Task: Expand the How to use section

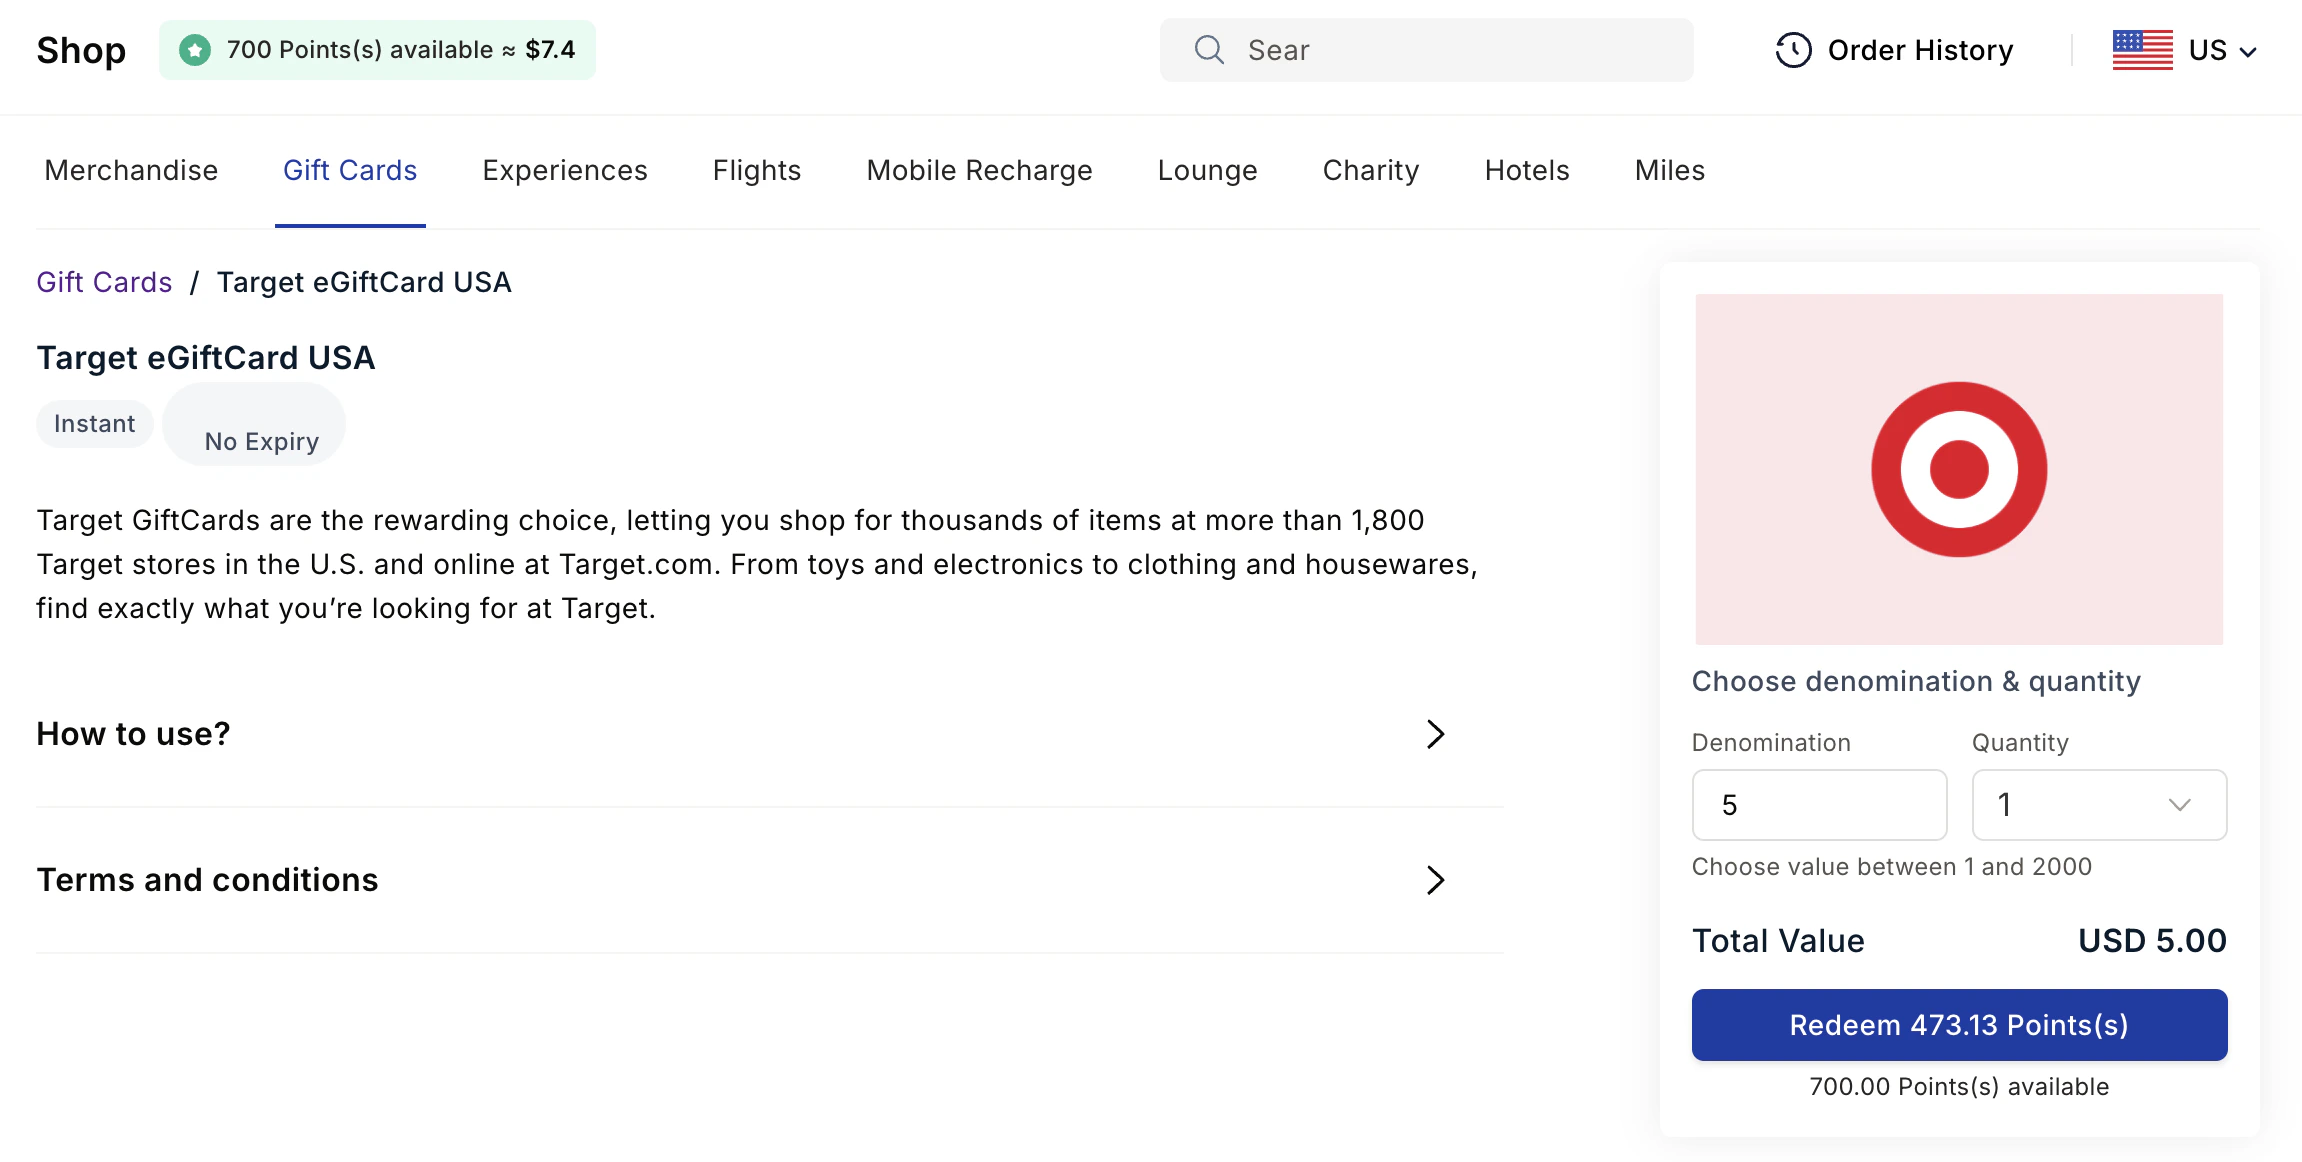Action: (770, 734)
